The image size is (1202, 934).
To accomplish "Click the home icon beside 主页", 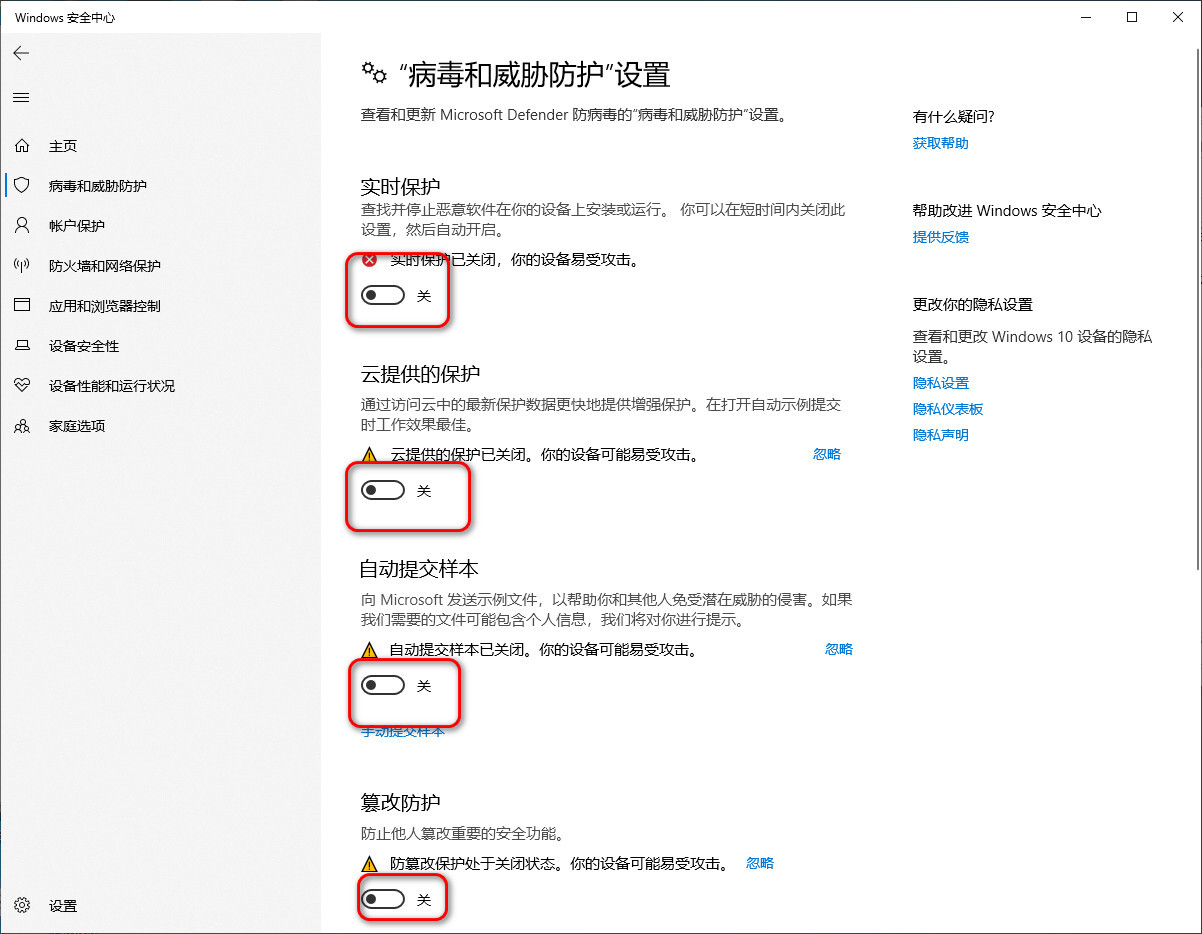I will (22, 146).
